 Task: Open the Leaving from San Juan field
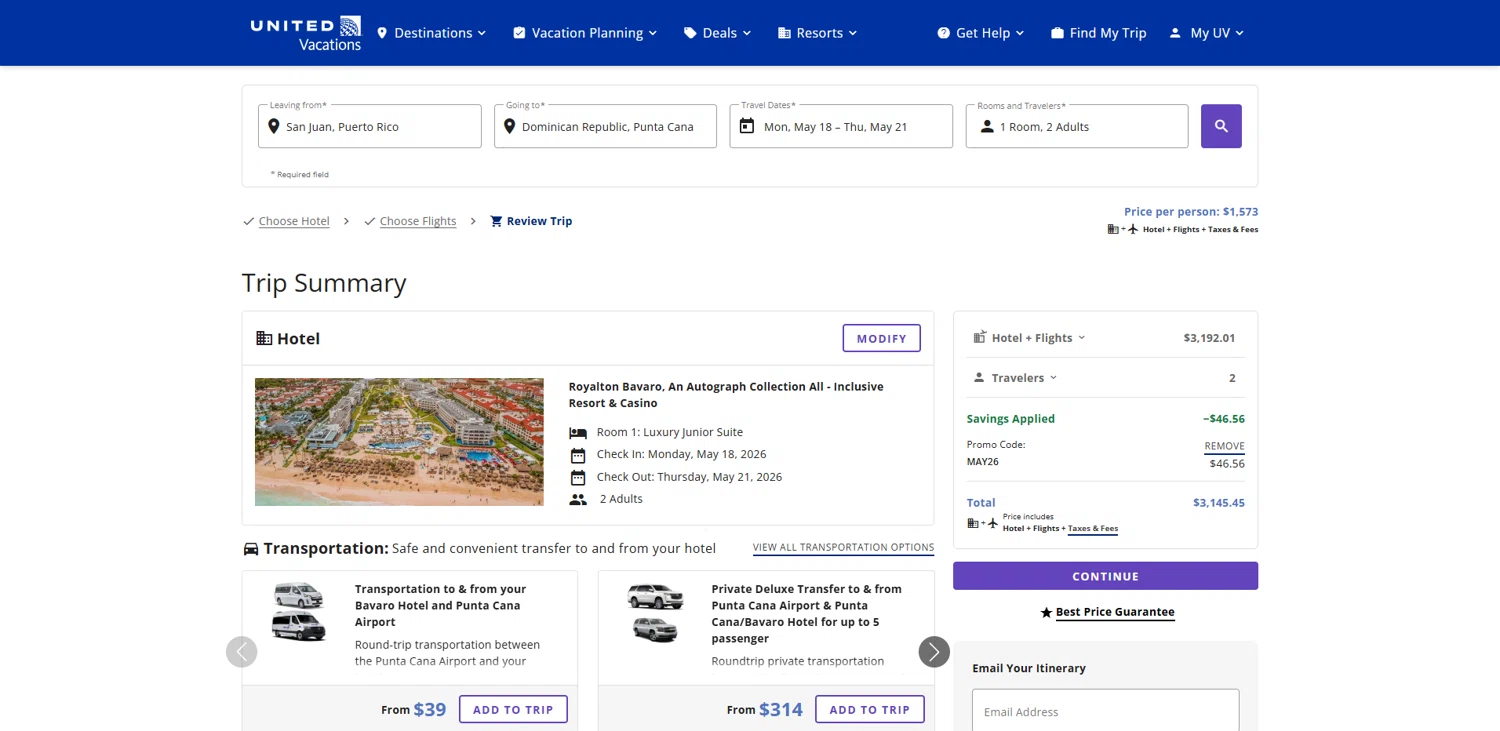click(x=370, y=126)
